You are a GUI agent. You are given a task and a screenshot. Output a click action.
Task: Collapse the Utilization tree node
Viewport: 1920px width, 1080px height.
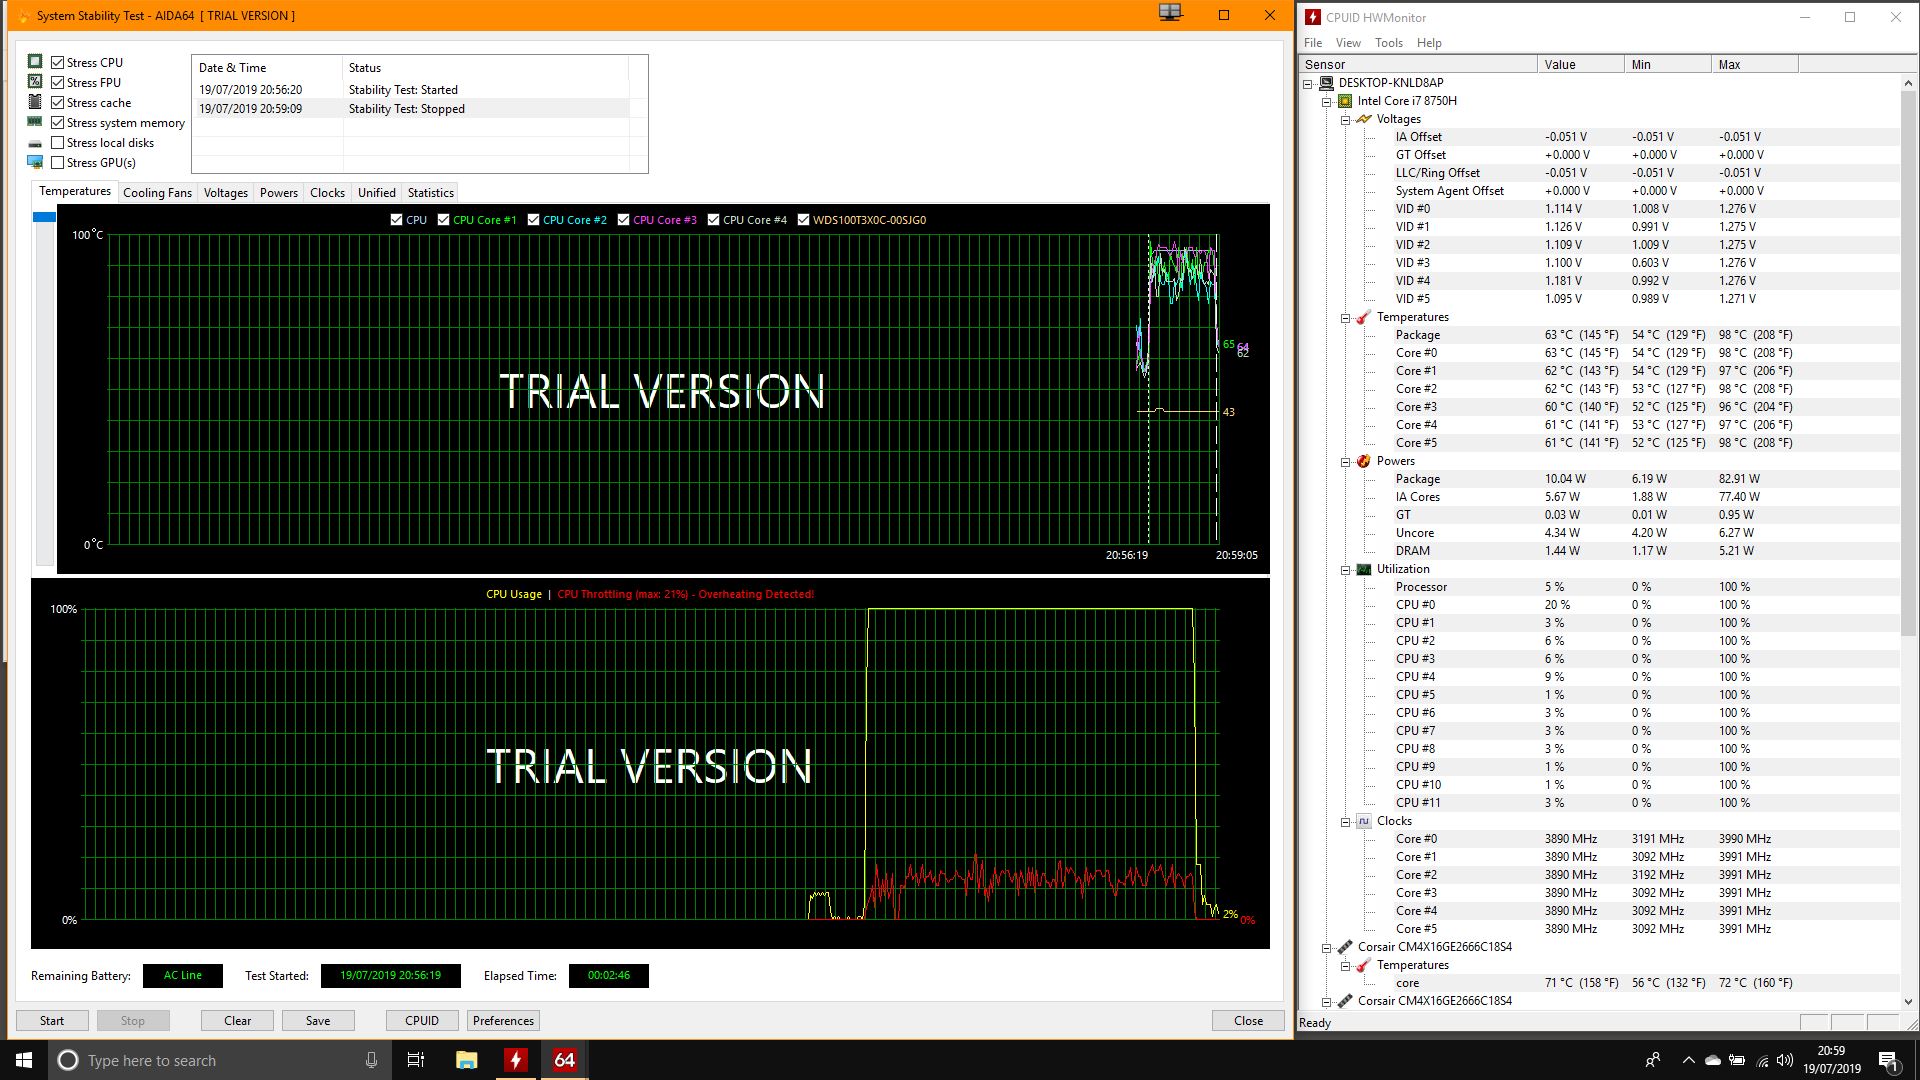coord(1346,570)
